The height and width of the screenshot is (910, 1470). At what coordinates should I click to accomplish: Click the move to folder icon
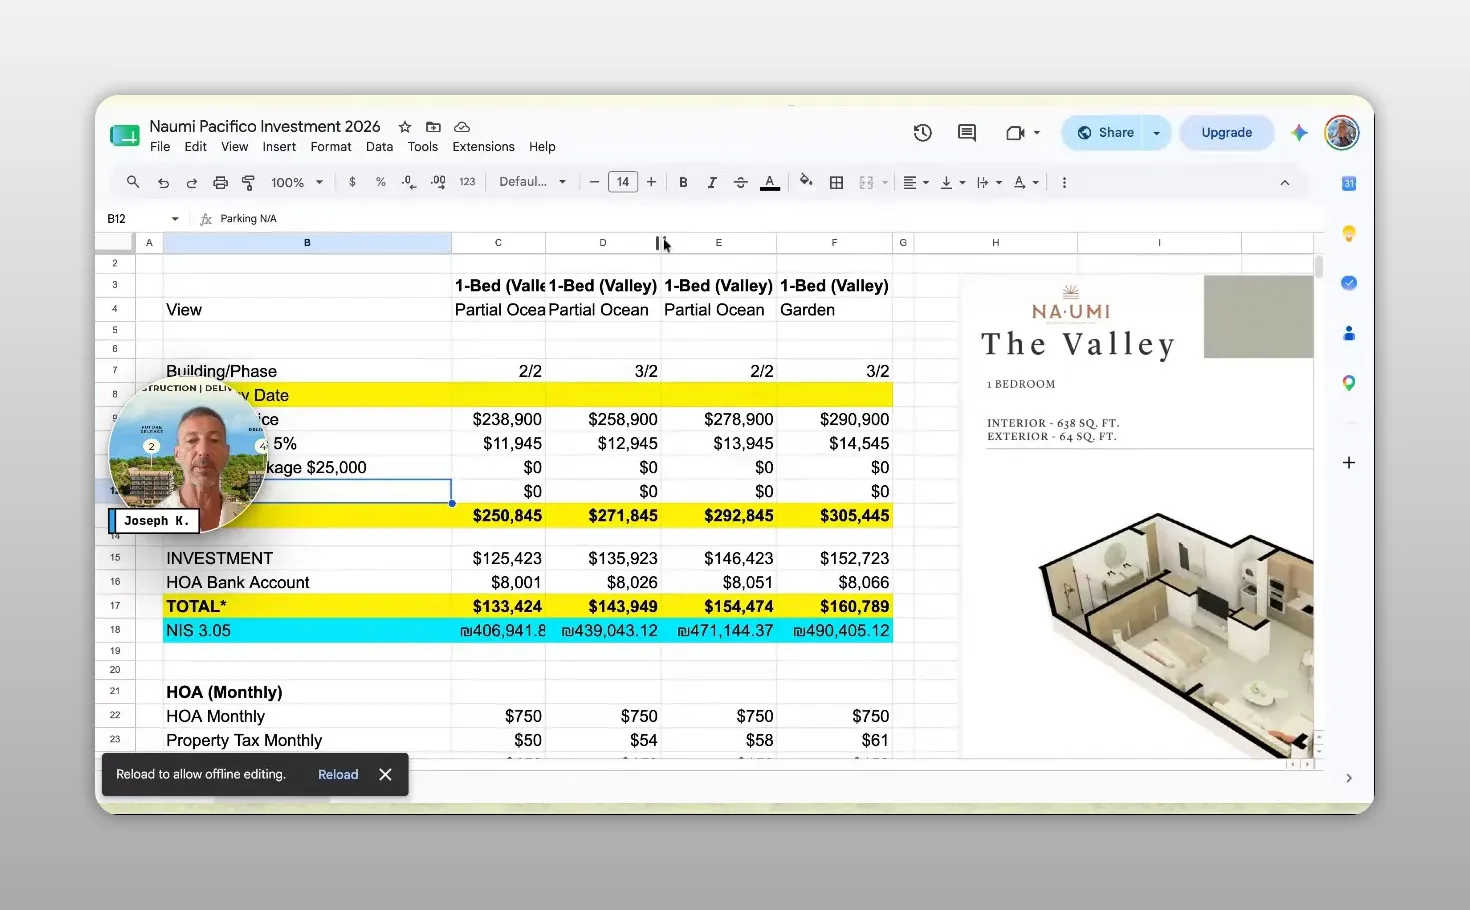[x=433, y=127]
